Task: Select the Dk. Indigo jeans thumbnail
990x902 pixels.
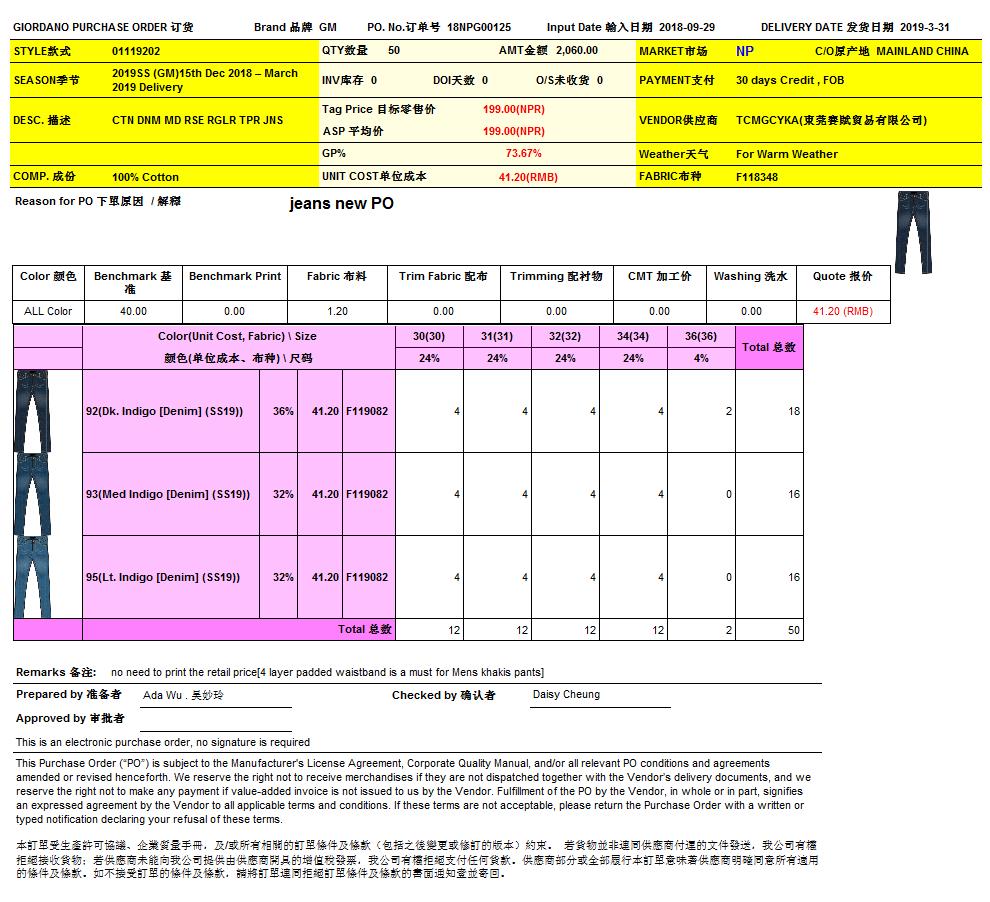Action: pyautogui.click(x=32, y=411)
